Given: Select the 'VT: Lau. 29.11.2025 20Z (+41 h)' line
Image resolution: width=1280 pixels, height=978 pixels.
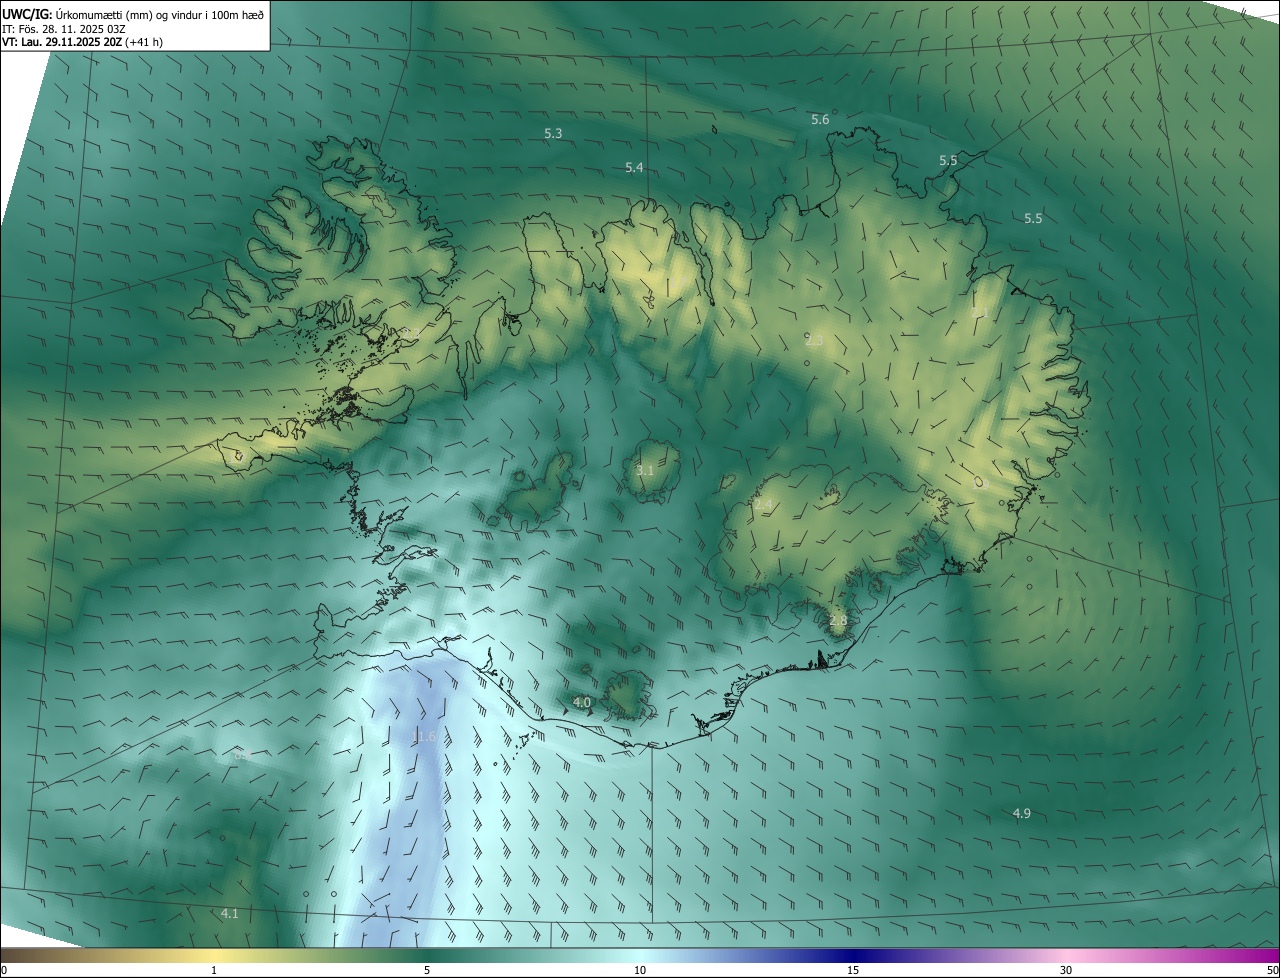Looking at the screenshot, I should pos(82,42).
